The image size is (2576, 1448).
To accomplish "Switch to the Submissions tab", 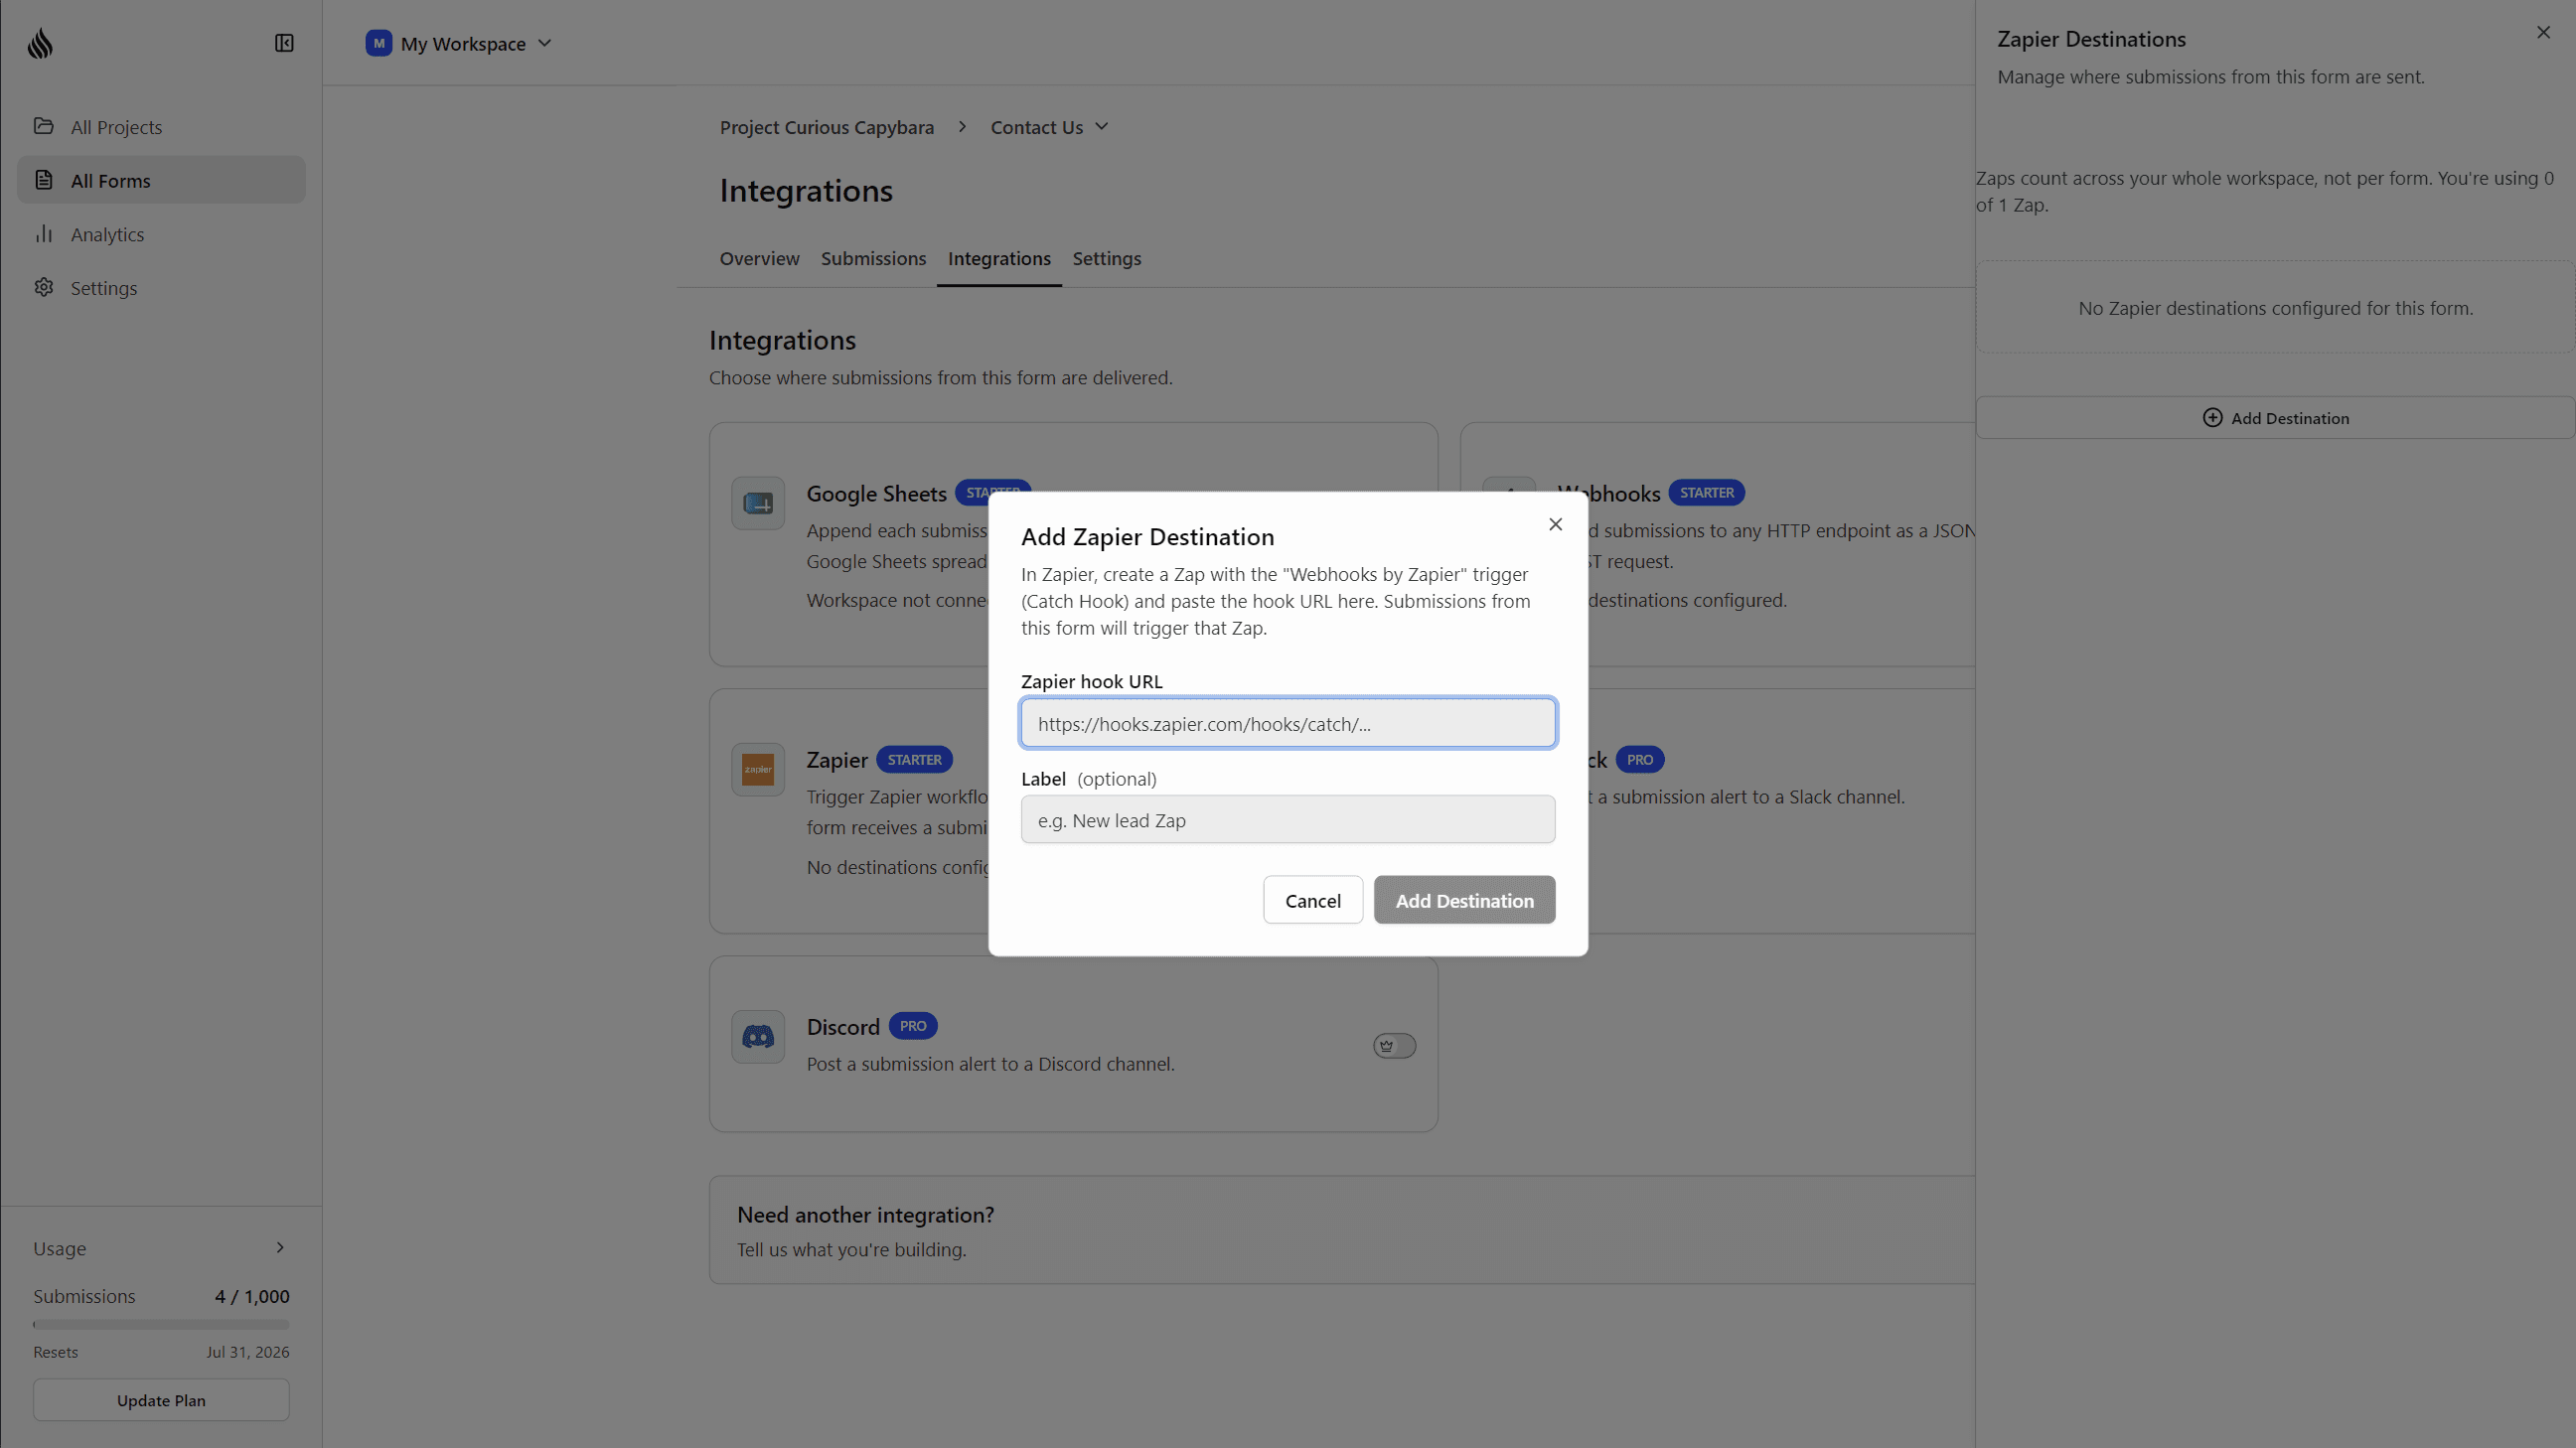I will pyautogui.click(x=873, y=258).
